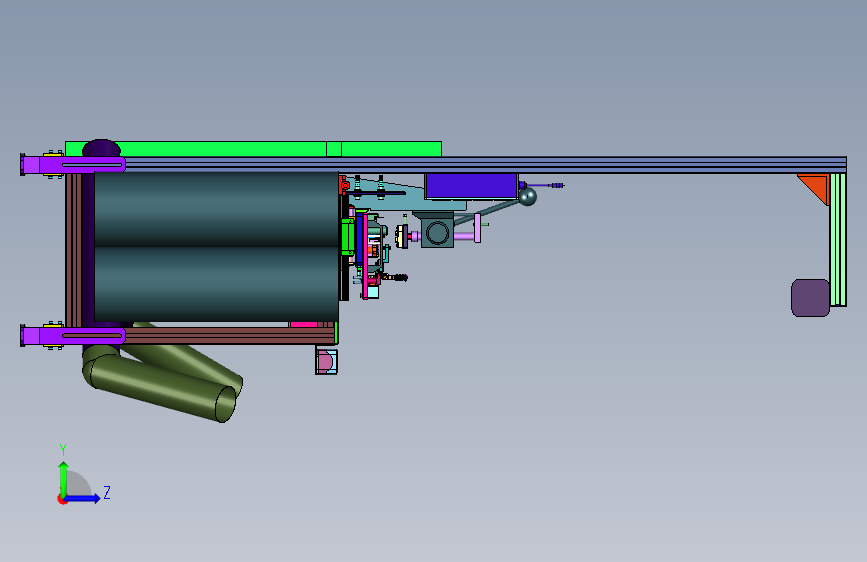Viewport: 867px width, 562px height.
Task: Click the red X axis dot at triad origin
Action: click(x=61, y=499)
